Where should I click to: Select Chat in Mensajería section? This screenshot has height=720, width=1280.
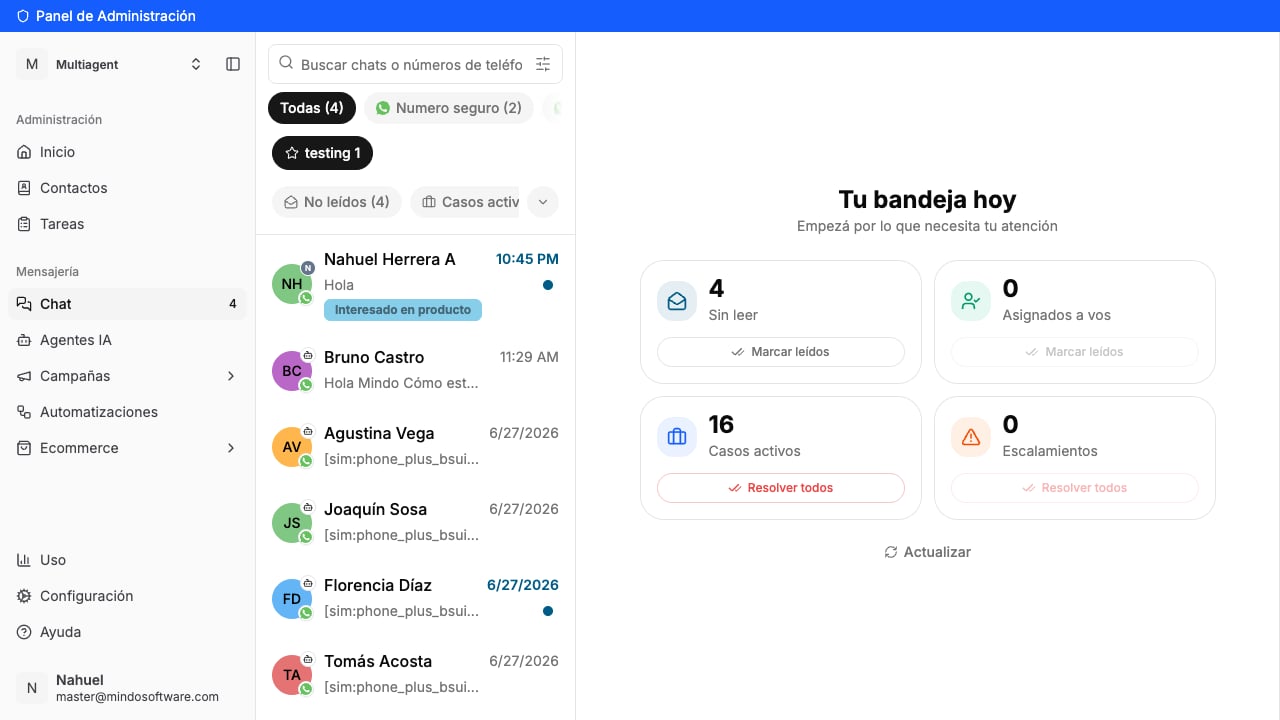tap(127, 304)
